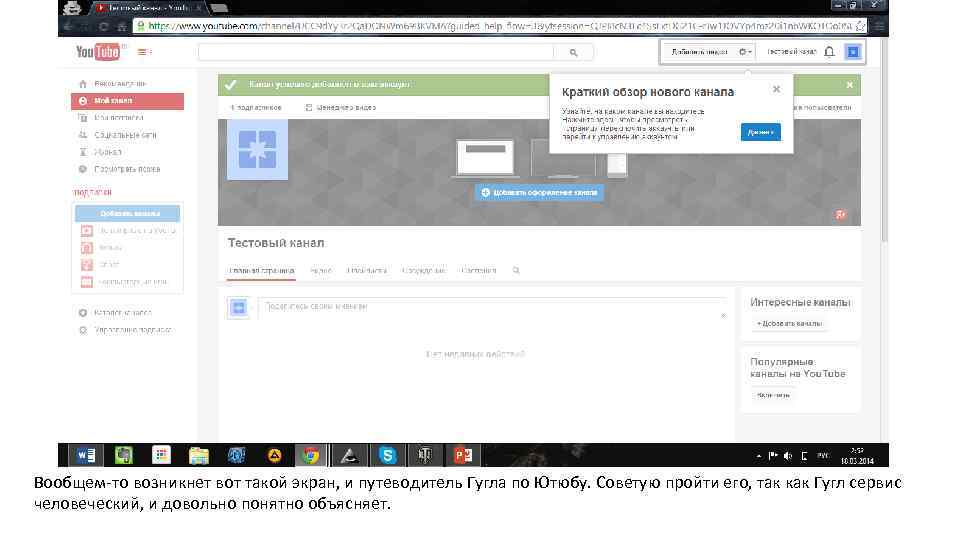Click the share your thoughts input field
The height and width of the screenshot is (540, 960).
492,307
